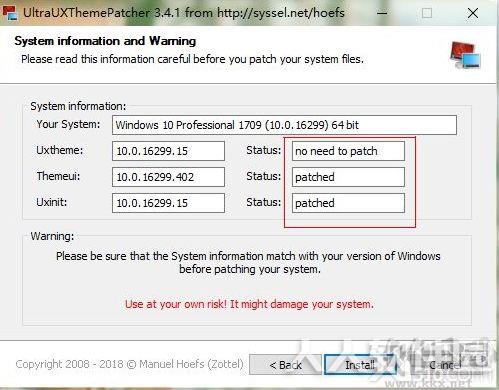Click the 'Themeui:' label
This screenshot has height=390, width=499.
point(58,176)
